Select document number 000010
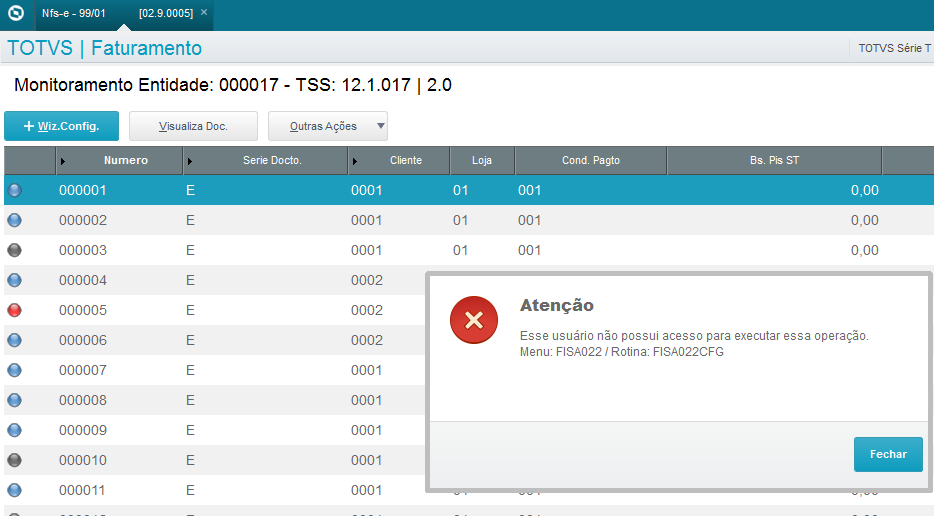Image resolution: width=934 pixels, height=516 pixels. coord(83,460)
